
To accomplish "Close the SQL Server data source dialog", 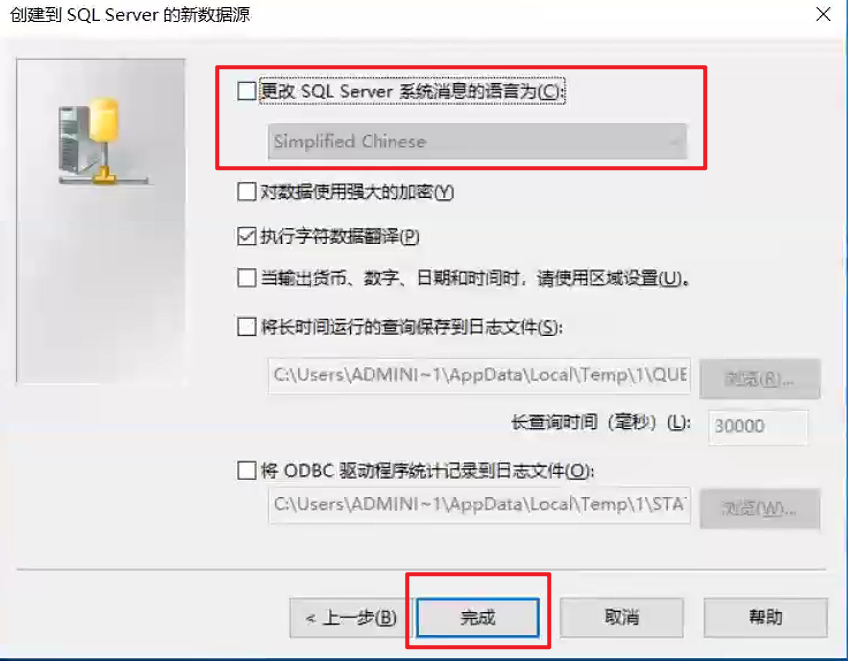I will [x=823, y=14].
